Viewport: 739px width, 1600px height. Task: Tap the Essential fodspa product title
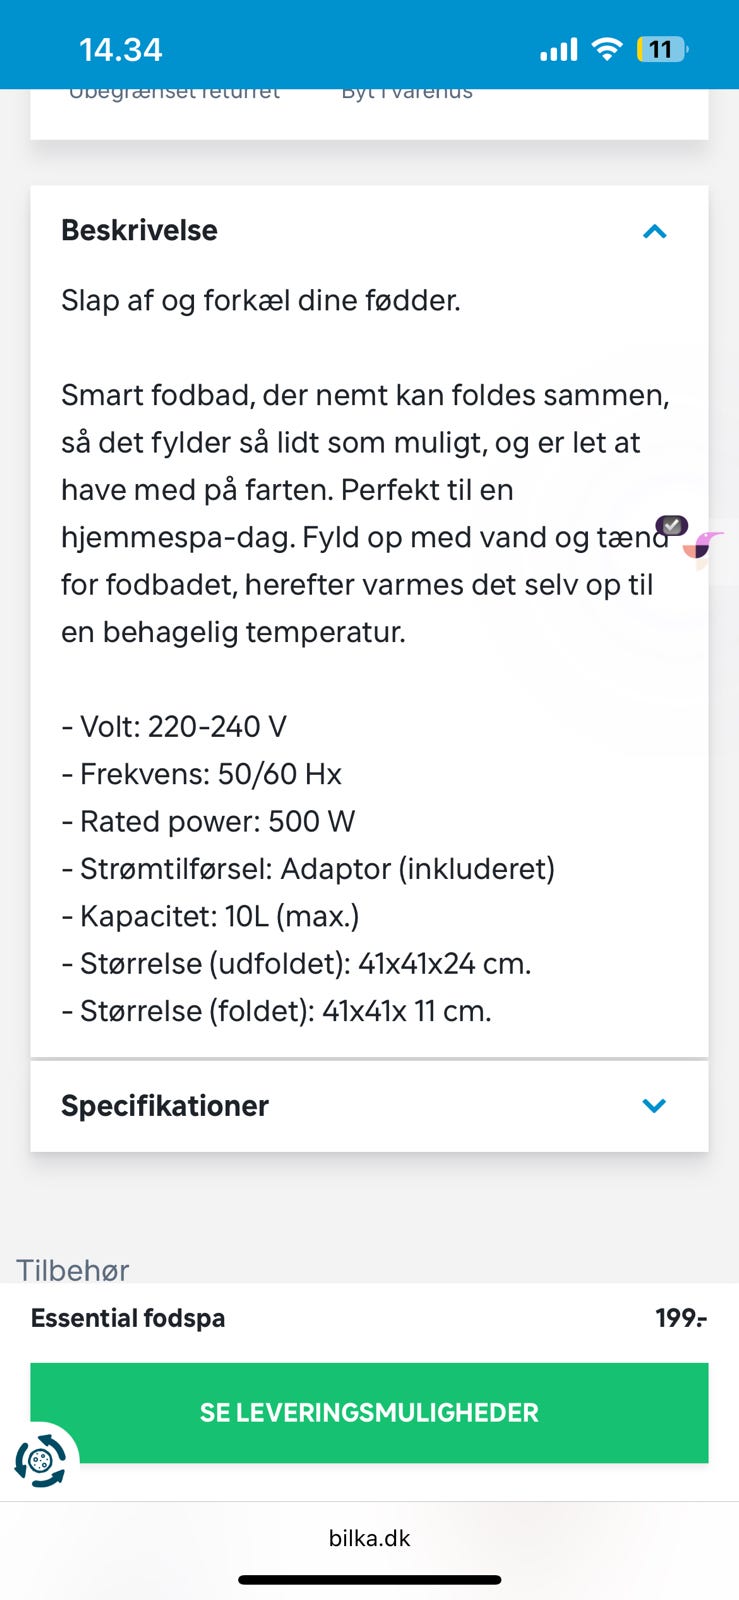coord(128,1318)
